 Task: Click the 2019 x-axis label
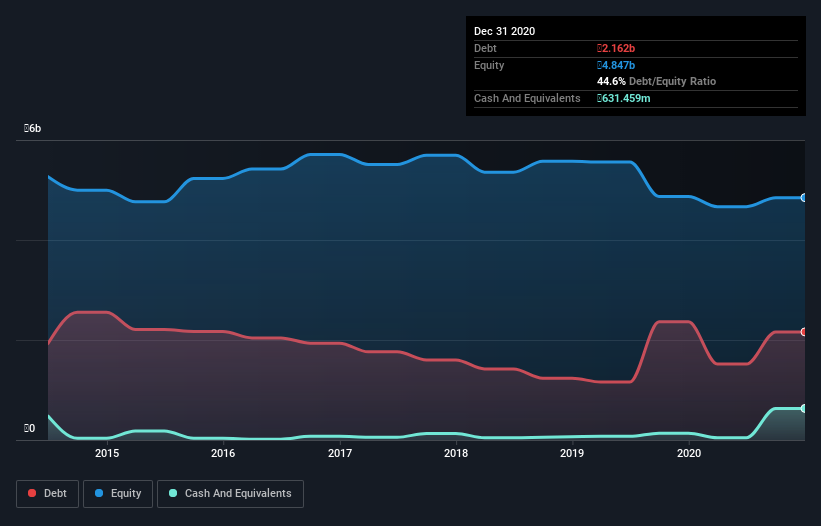572,453
